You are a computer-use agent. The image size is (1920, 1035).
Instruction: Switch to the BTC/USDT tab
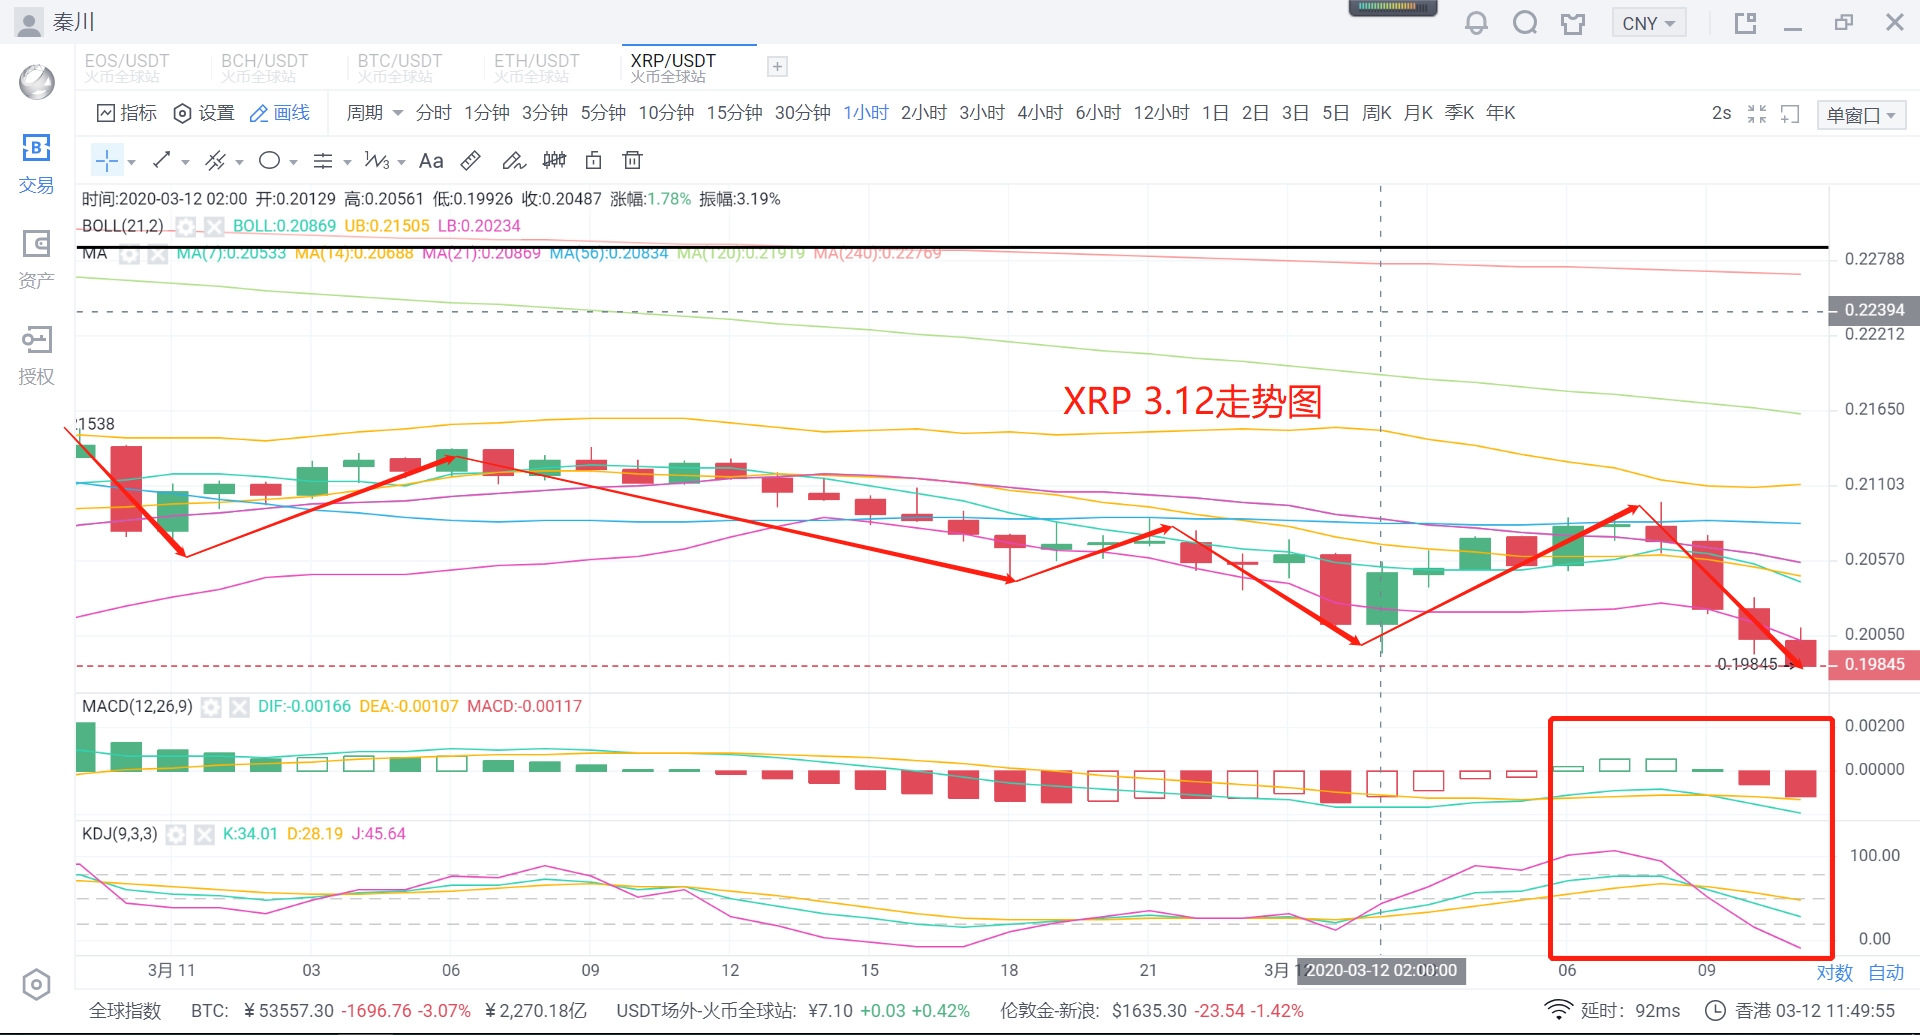[x=400, y=67]
